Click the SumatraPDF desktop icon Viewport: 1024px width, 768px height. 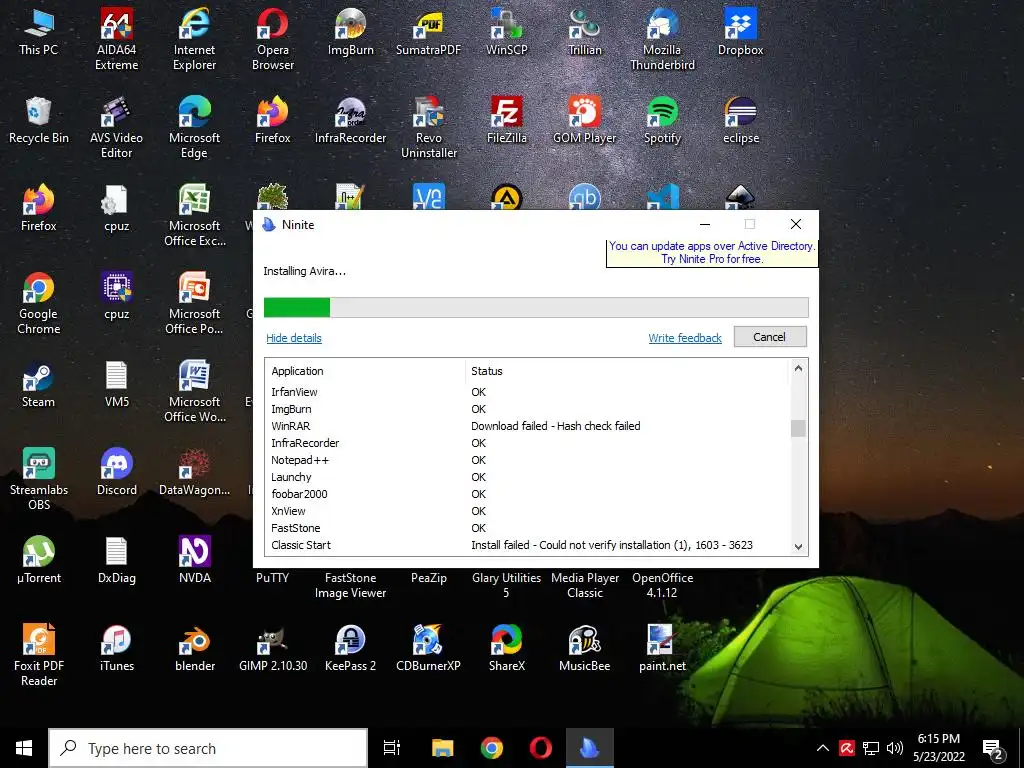428,33
